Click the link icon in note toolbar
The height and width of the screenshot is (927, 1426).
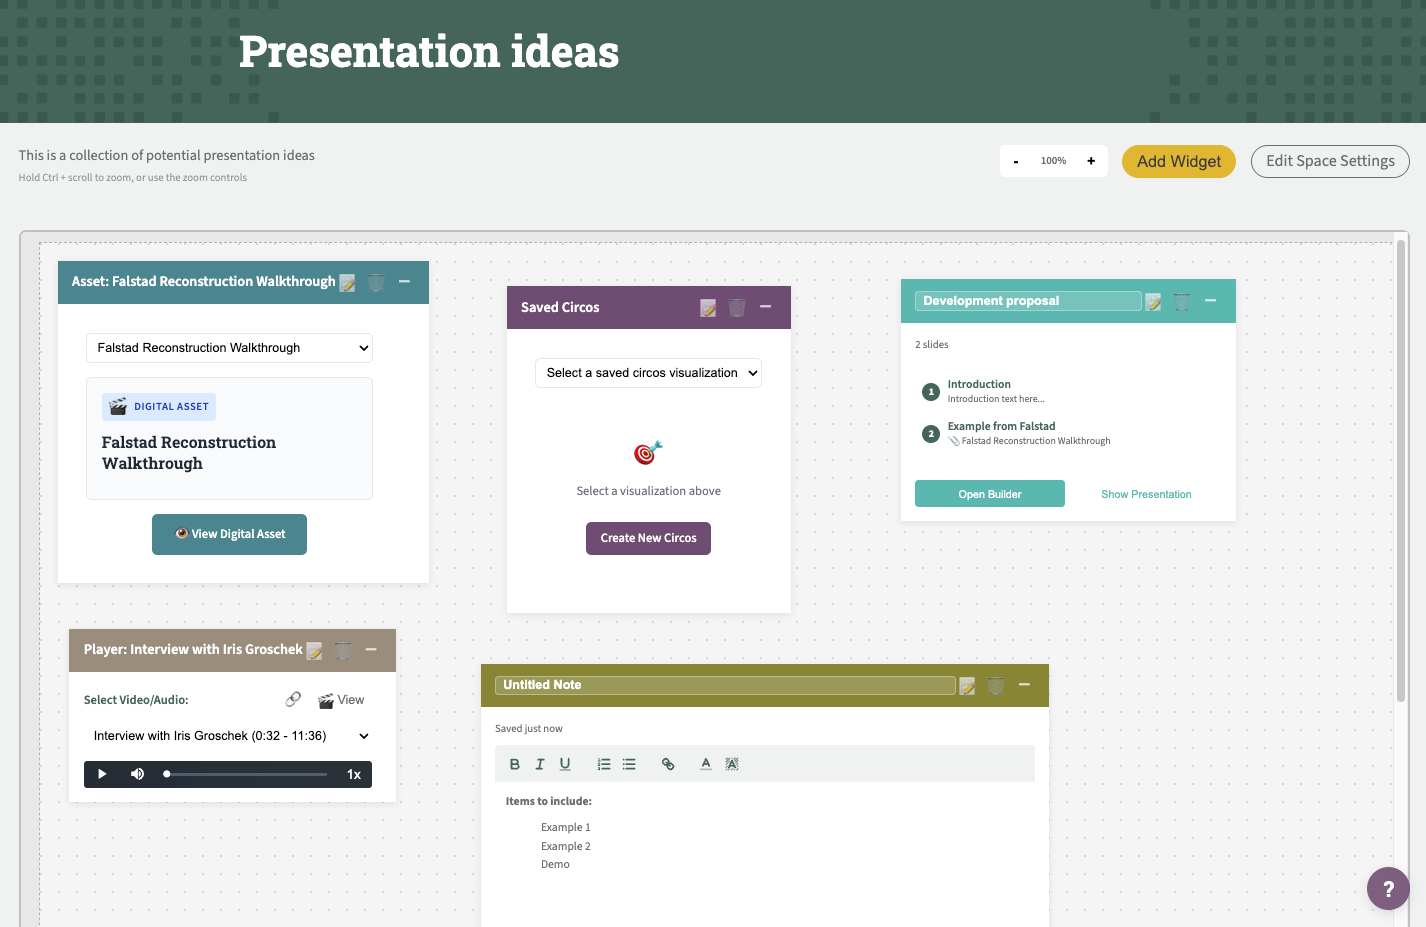coord(668,764)
